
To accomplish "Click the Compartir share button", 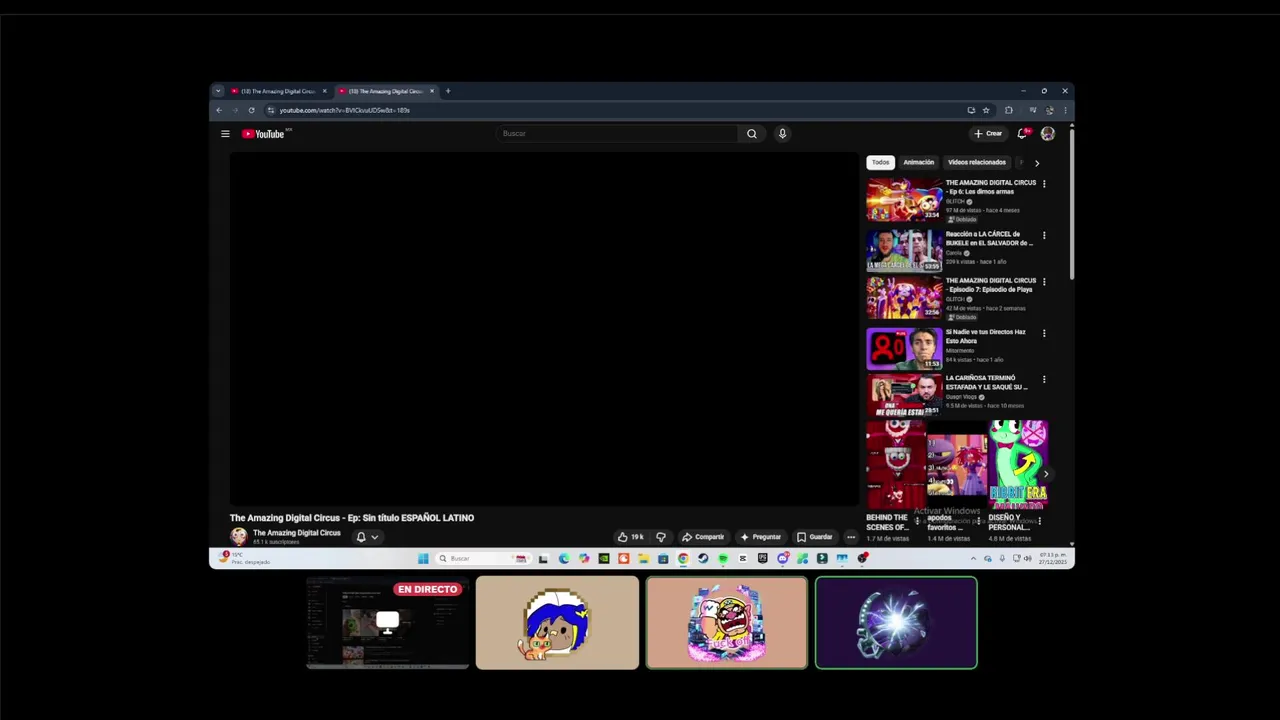I will click(703, 537).
